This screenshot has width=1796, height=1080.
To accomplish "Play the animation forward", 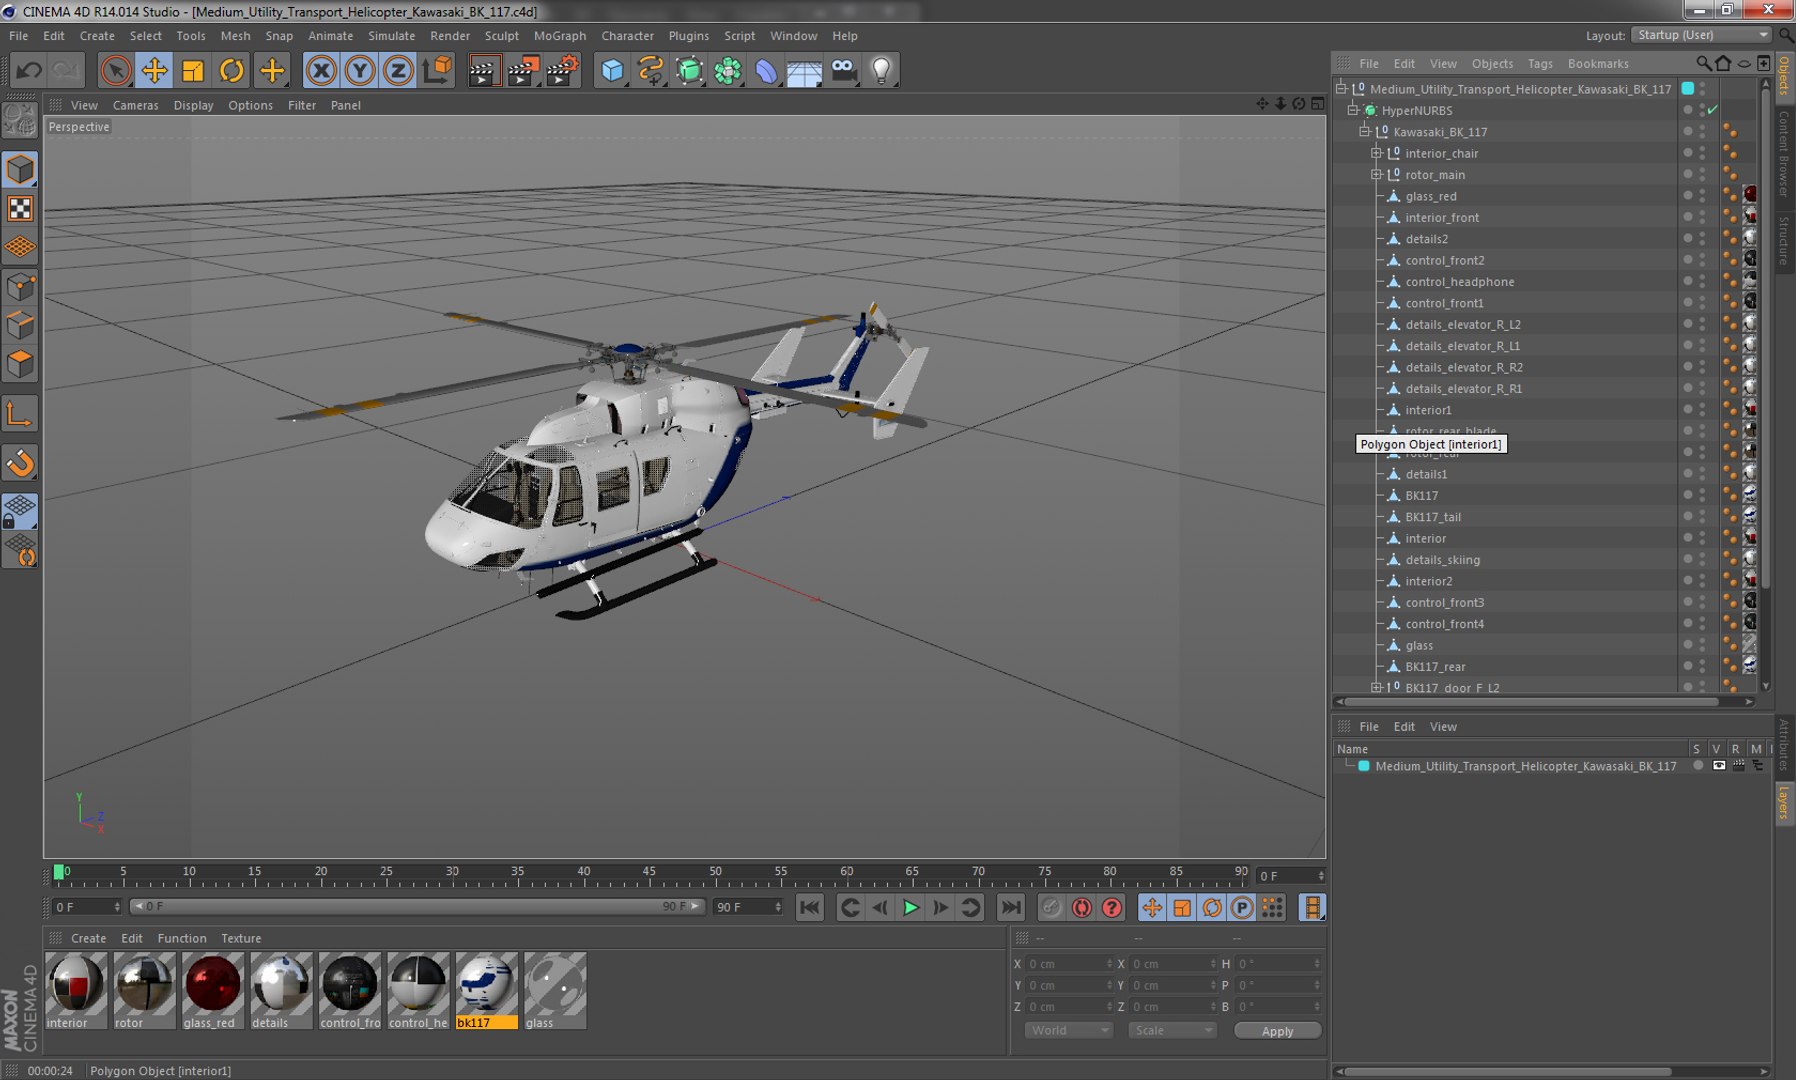I will [x=910, y=907].
